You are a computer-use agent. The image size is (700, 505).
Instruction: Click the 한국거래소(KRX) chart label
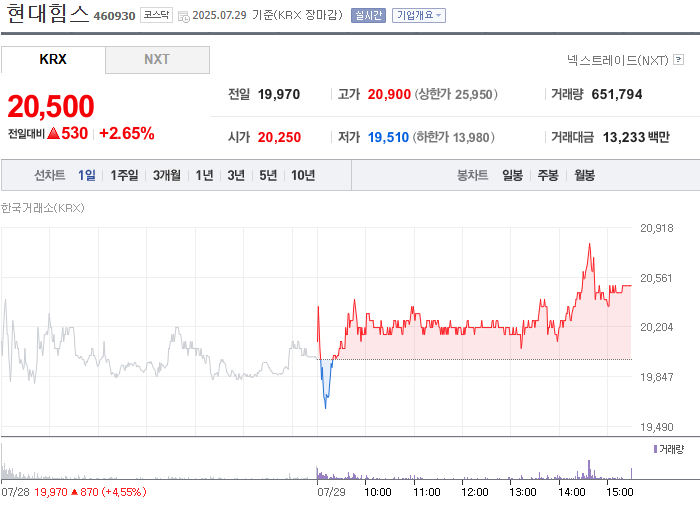pyautogui.click(x=42, y=208)
